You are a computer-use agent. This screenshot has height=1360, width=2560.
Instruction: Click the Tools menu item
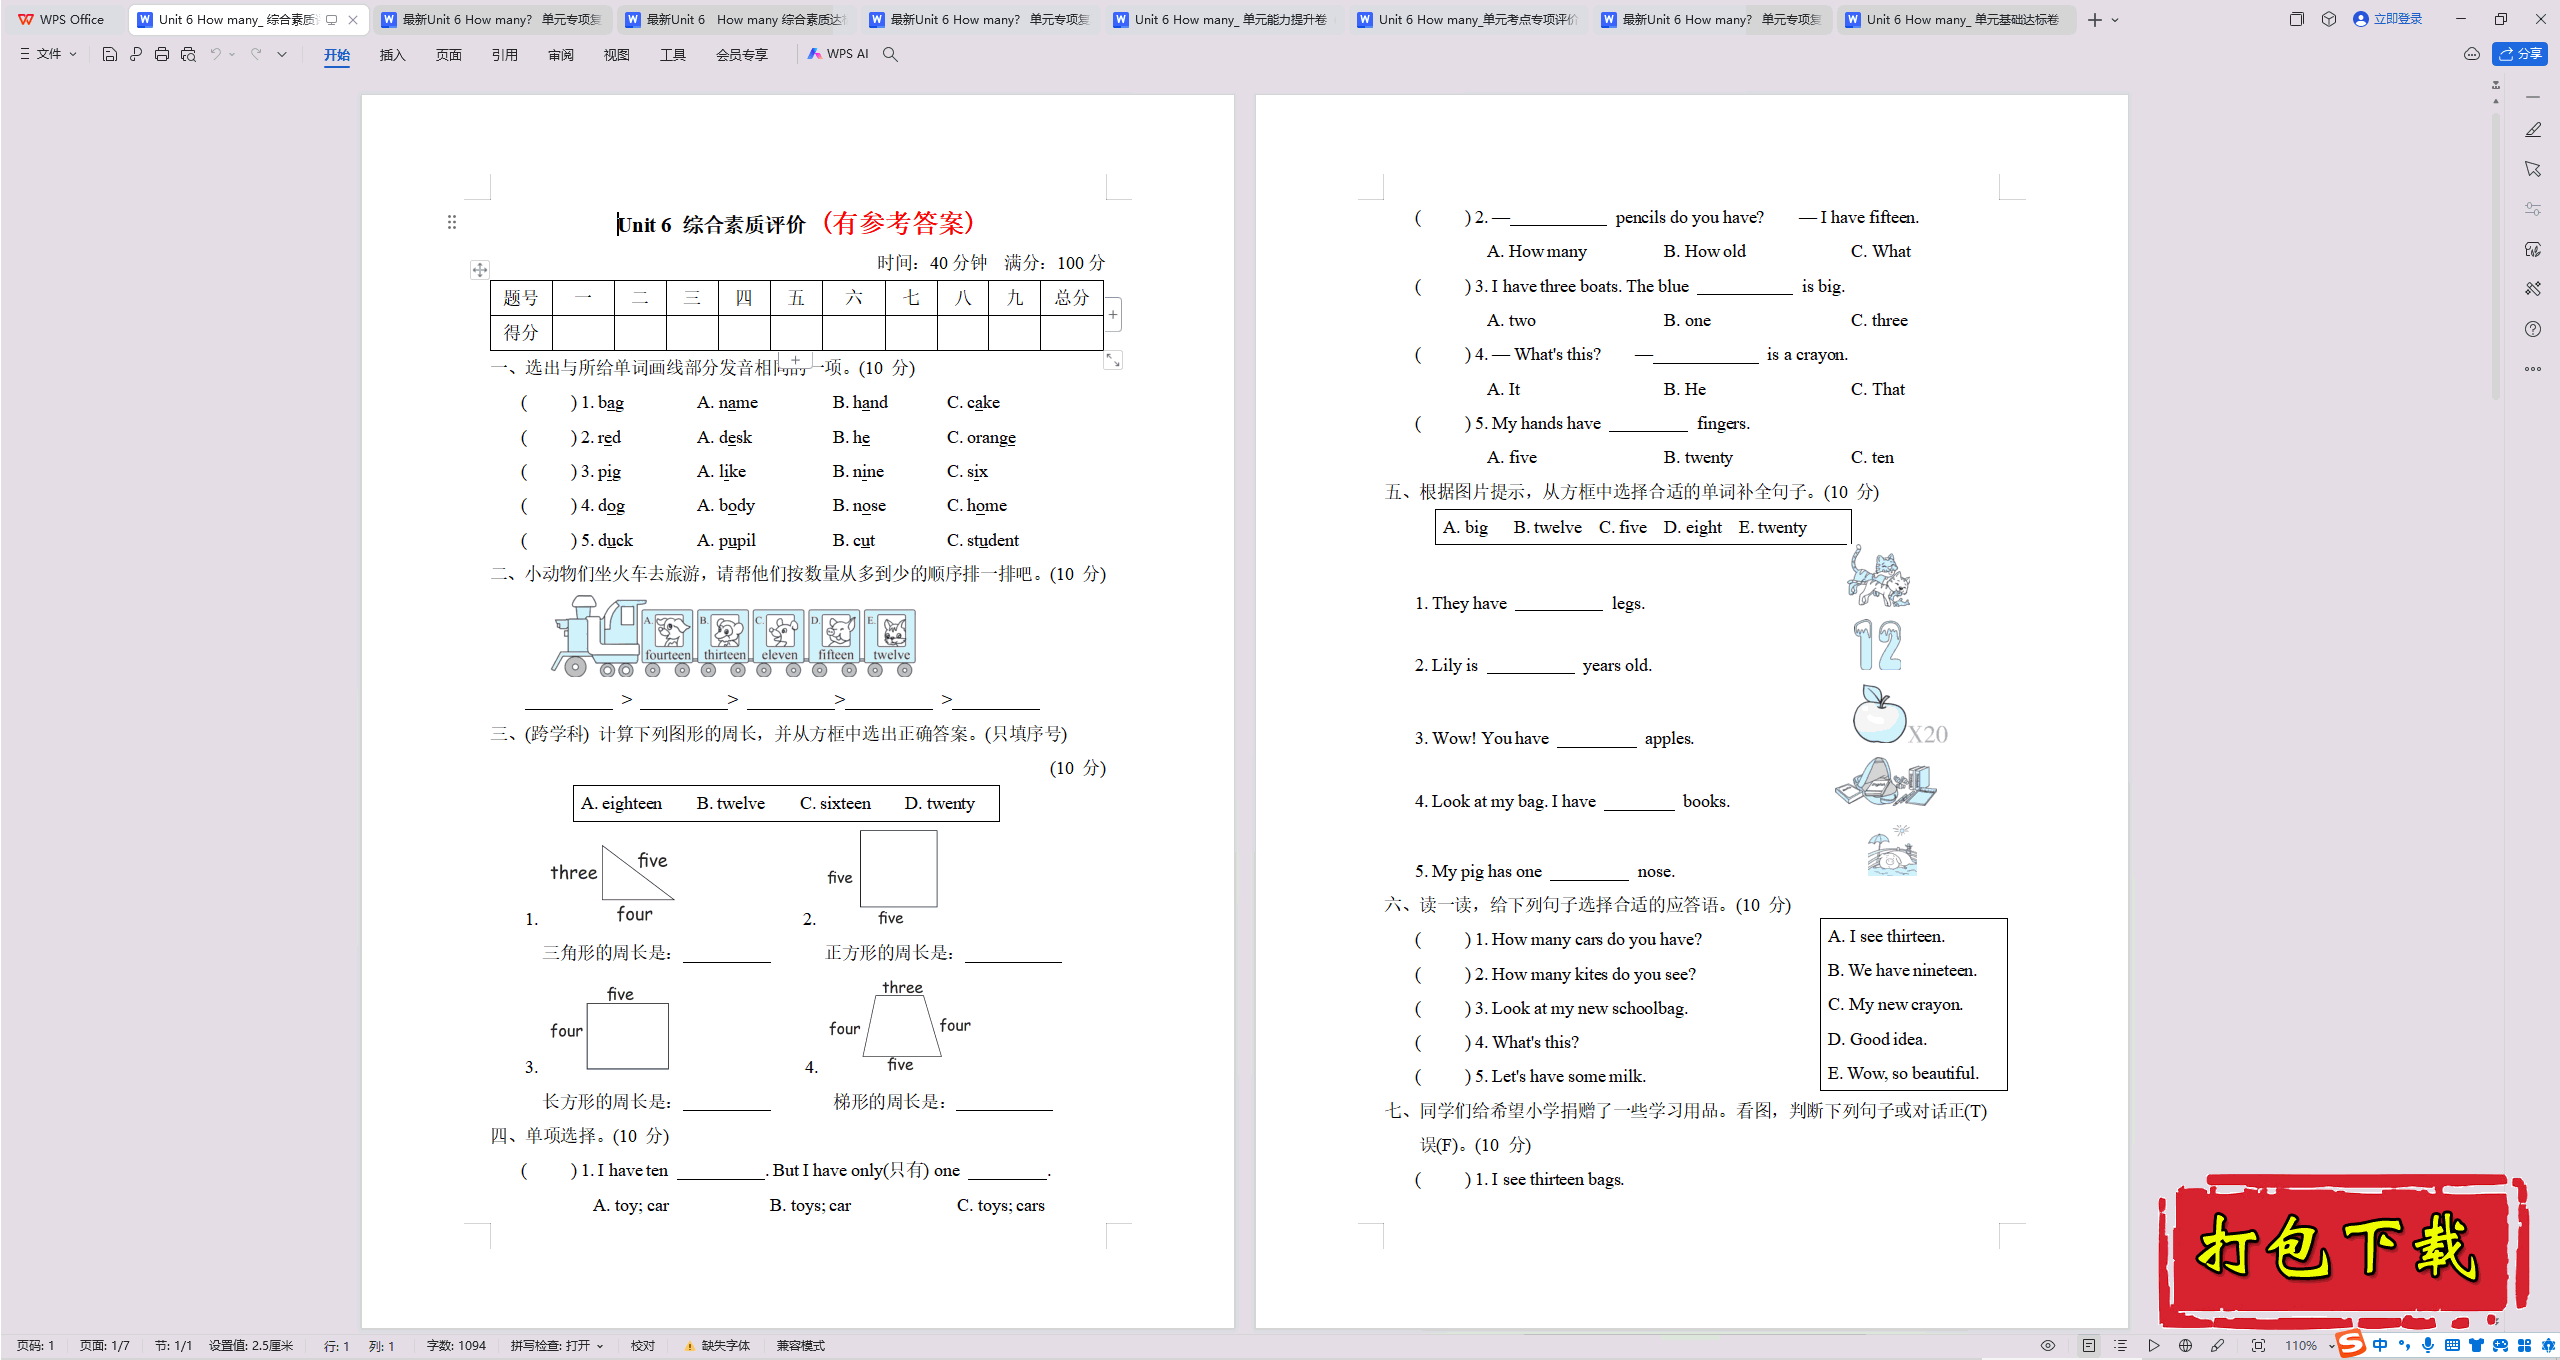[670, 54]
